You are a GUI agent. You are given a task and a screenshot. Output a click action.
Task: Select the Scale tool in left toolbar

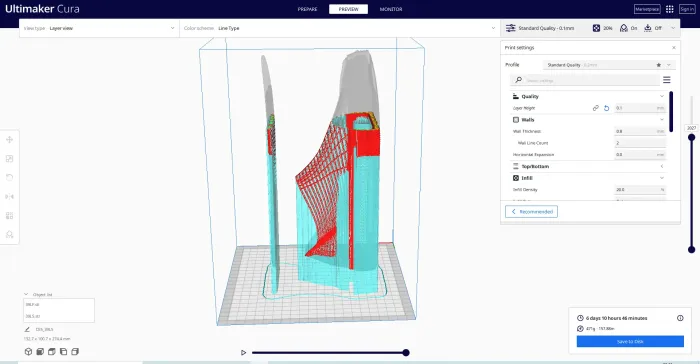tap(9, 159)
